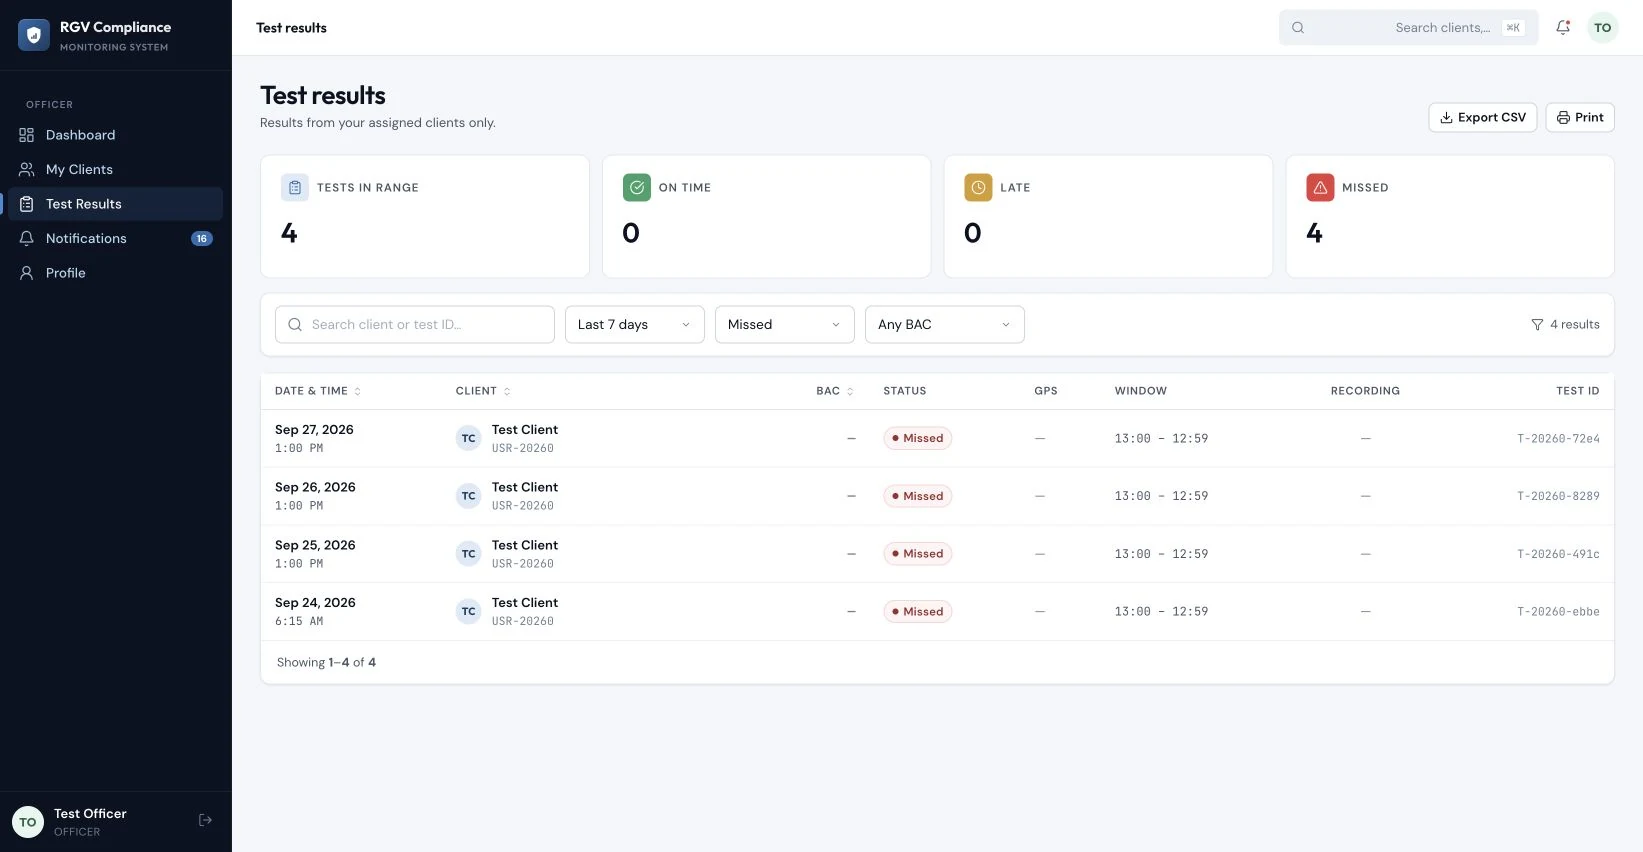Open Notifications in sidebar
1643x852 pixels.
116,238
